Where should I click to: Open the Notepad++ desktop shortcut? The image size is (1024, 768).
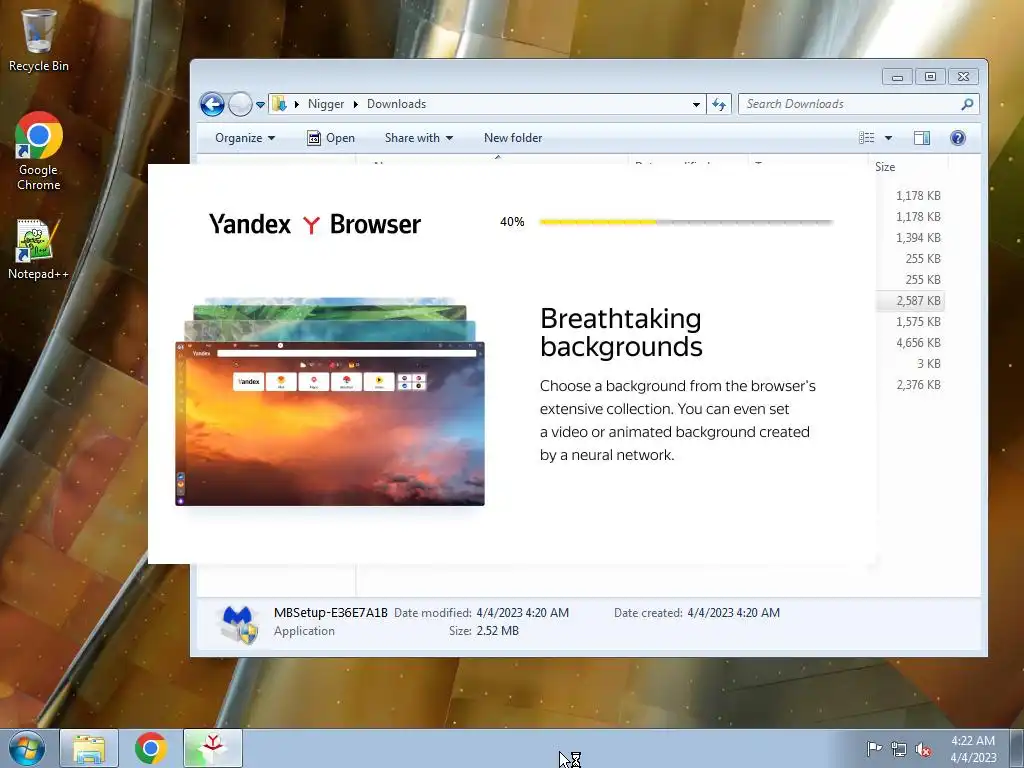point(38,249)
